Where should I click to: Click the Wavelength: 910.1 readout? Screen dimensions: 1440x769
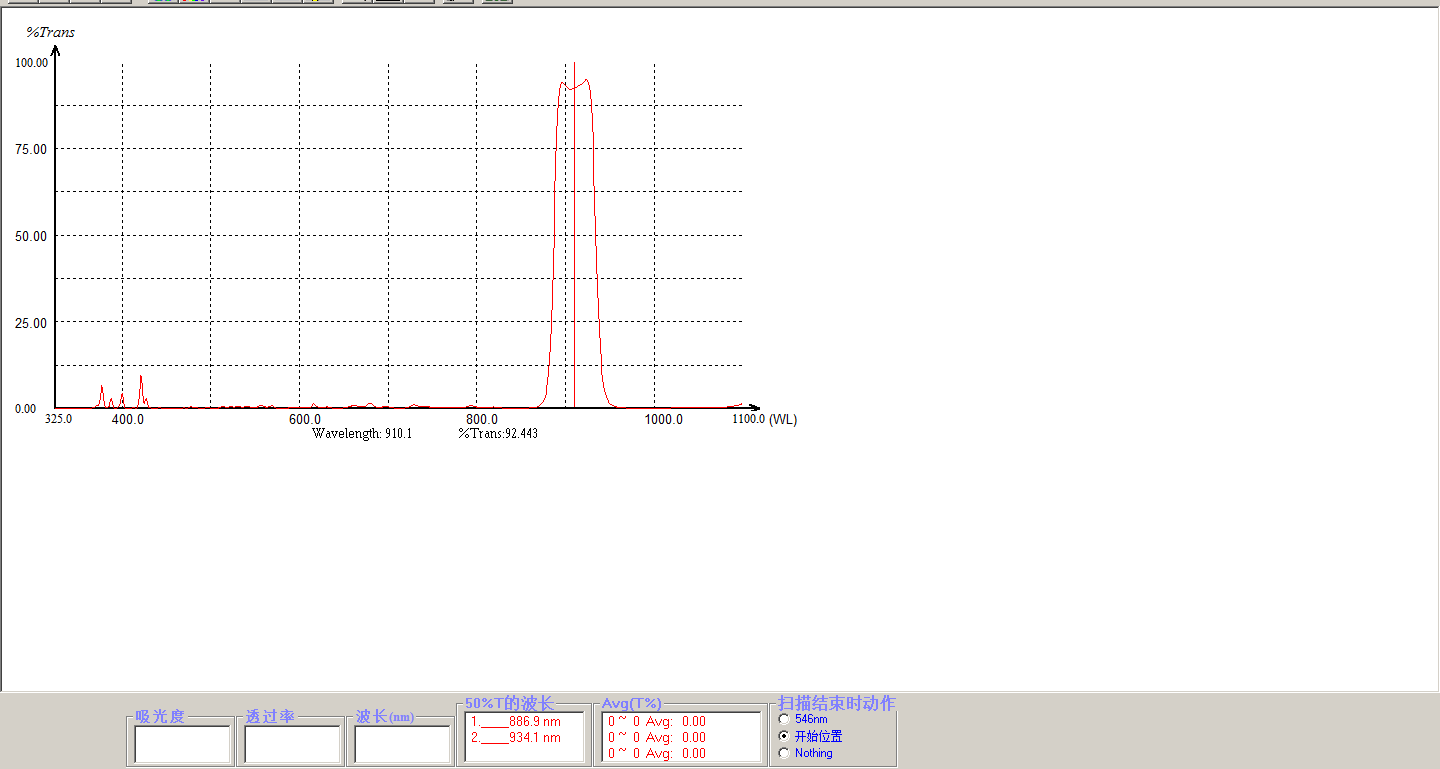[x=362, y=434]
